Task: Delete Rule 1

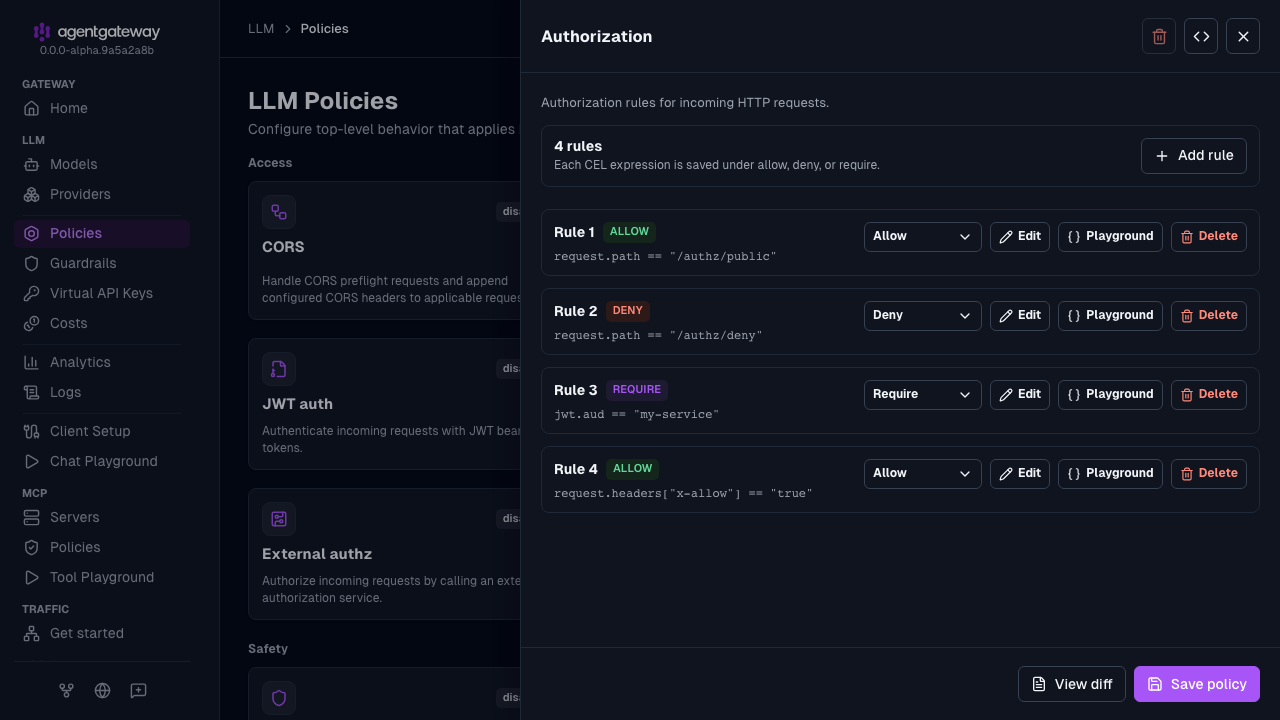Action: coord(1209,237)
